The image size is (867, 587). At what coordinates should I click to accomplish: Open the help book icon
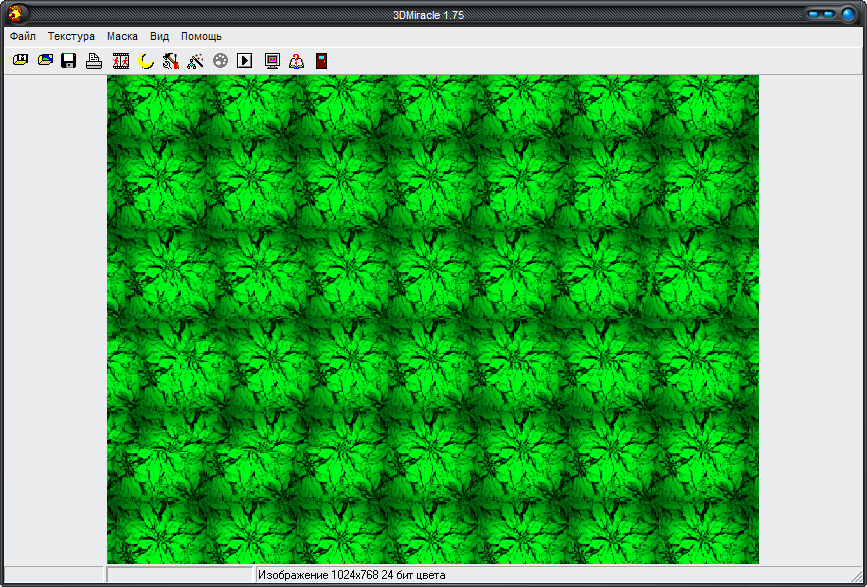pos(296,61)
